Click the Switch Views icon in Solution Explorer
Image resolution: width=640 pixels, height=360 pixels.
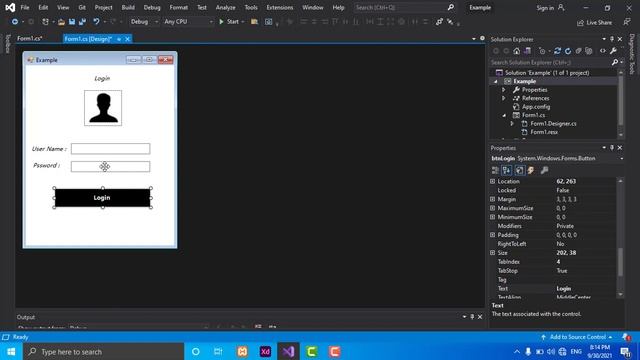pos(527,51)
